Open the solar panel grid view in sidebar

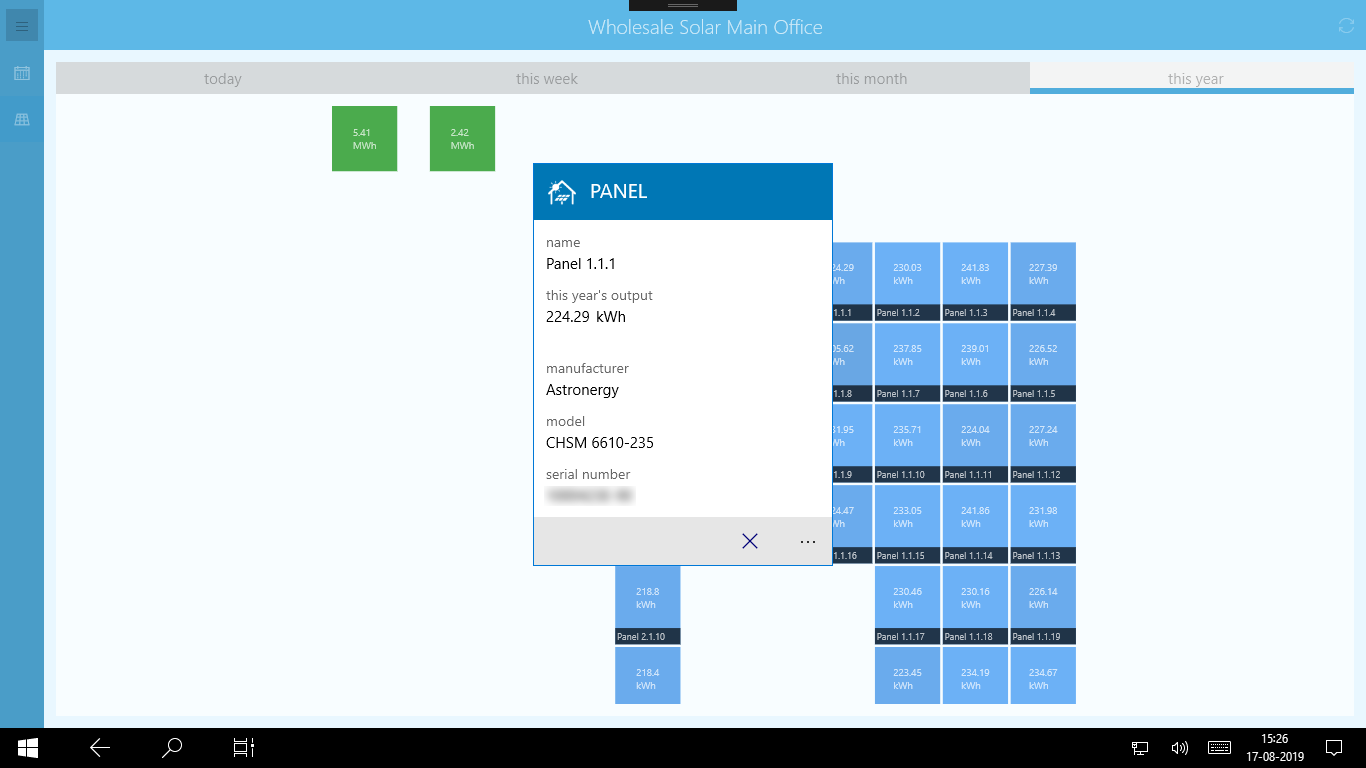coord(21,119)
